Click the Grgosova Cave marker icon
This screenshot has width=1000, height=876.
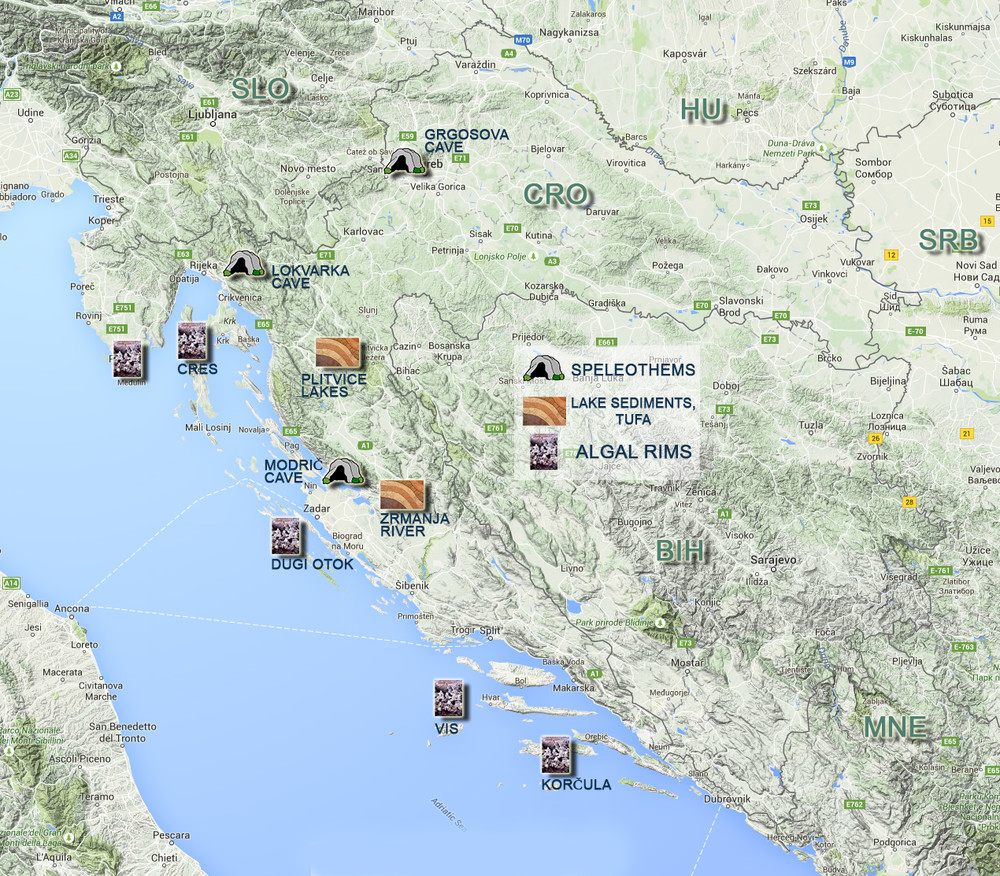[405, 162]
